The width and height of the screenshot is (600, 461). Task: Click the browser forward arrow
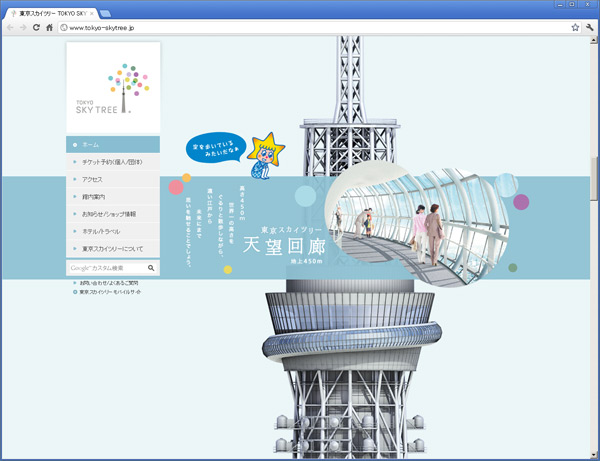point(23,28)
